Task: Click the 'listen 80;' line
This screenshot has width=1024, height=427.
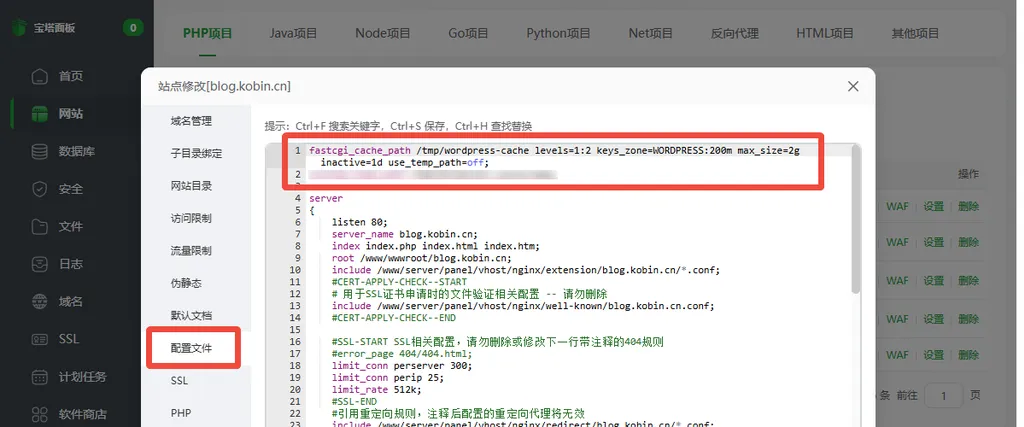Action: coord(360,222)
